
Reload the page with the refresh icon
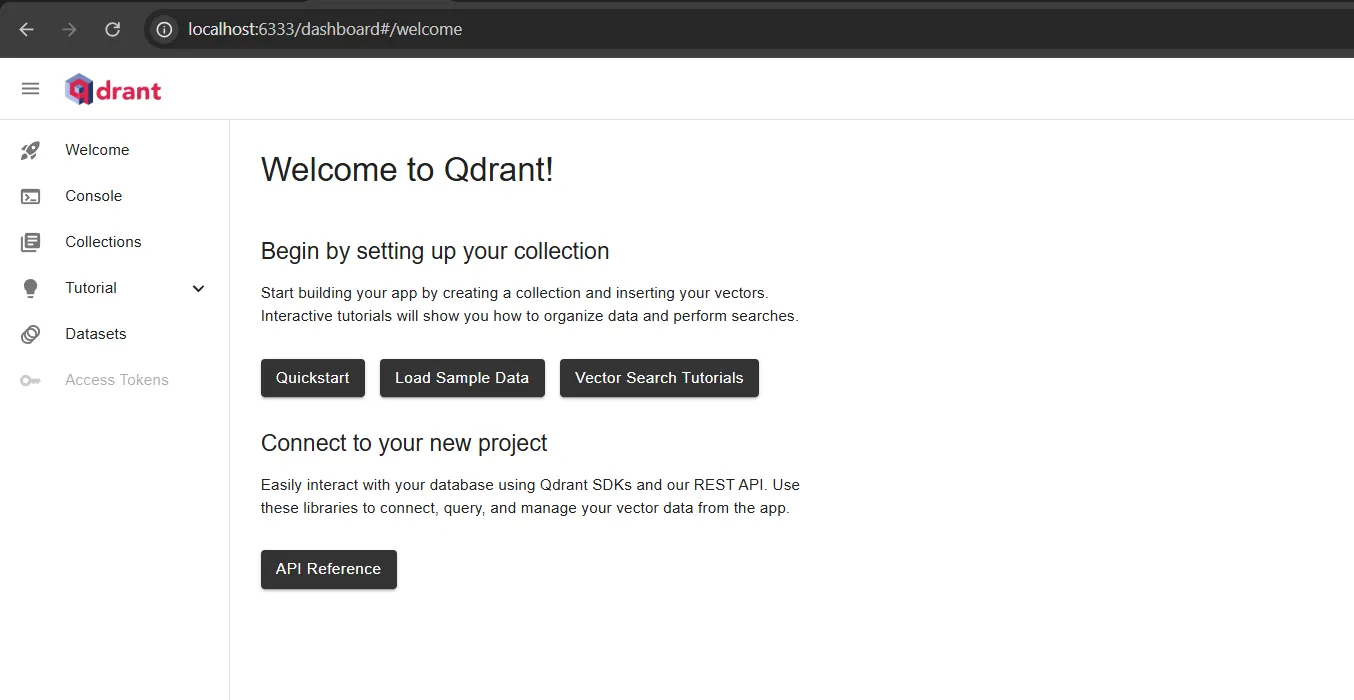(113, 29)
